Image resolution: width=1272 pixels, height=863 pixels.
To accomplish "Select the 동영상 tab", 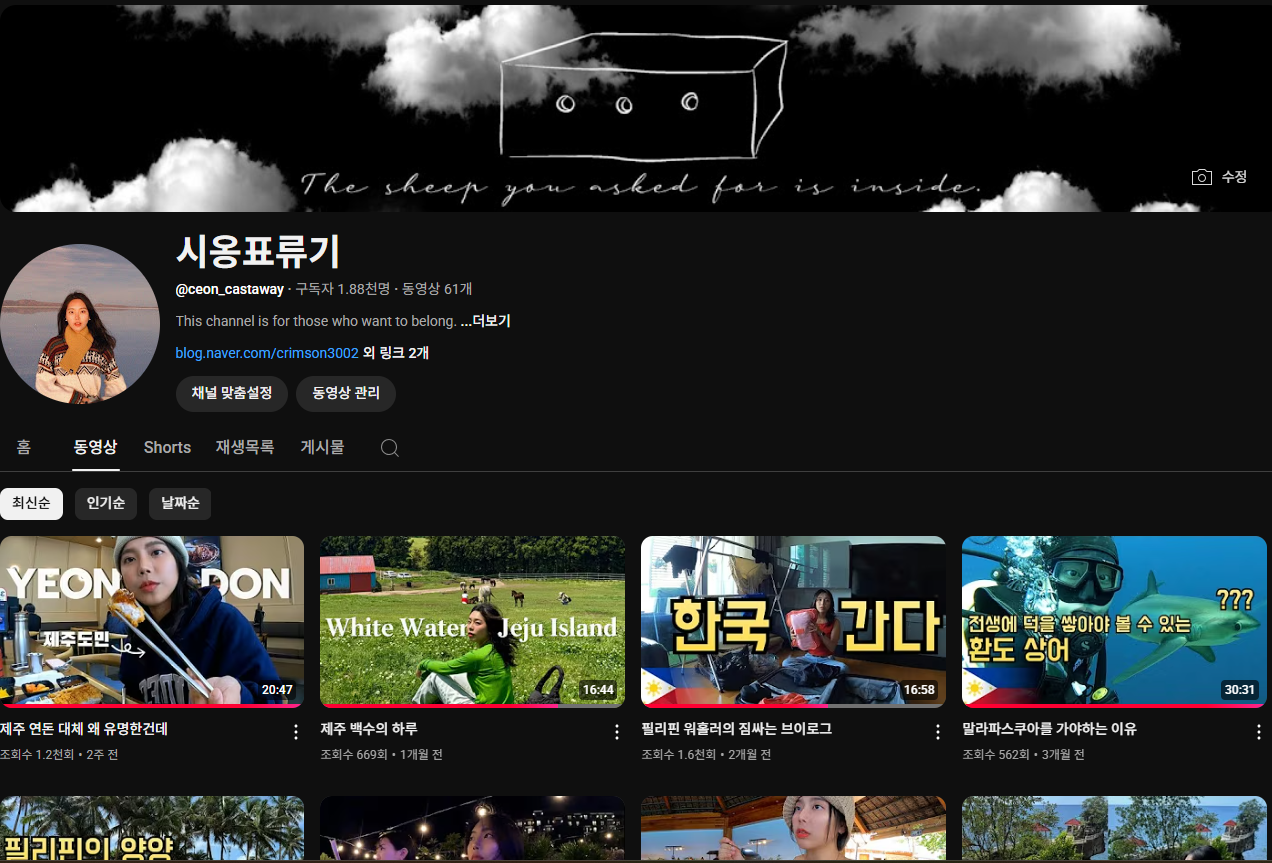I will point(96,447).
